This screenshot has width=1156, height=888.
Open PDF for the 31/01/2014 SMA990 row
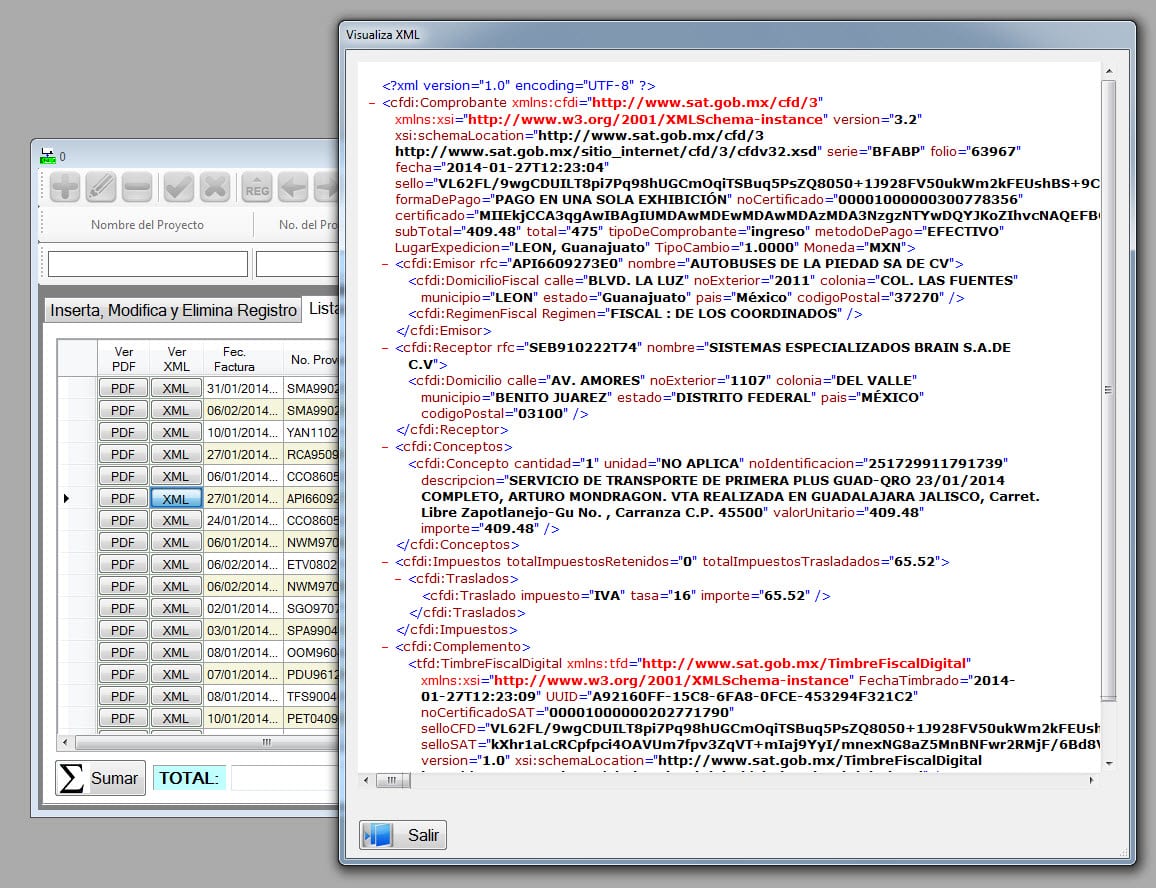click(x=123, y=388)
